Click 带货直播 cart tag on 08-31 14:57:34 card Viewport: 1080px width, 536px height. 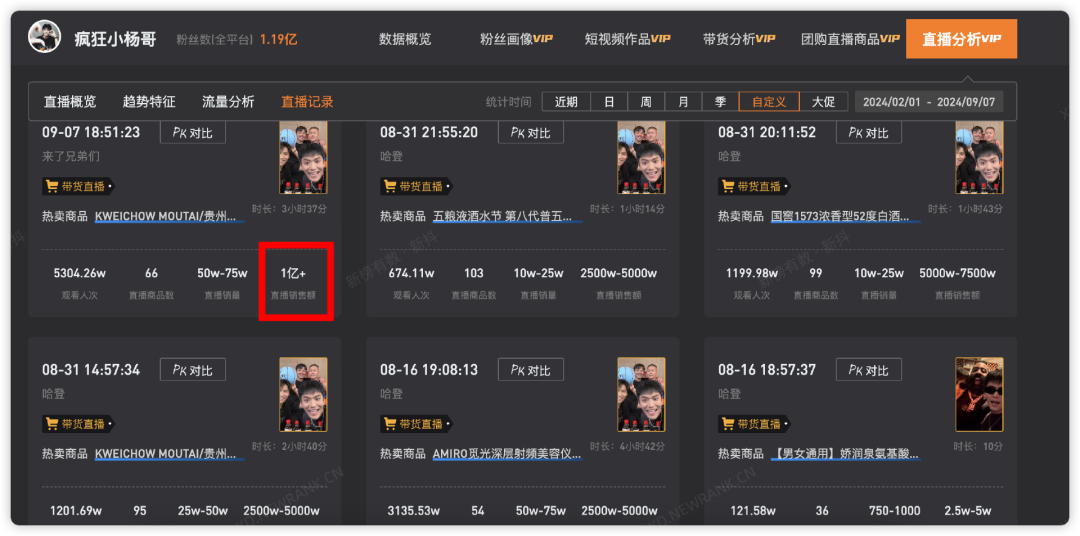(78, 424)
